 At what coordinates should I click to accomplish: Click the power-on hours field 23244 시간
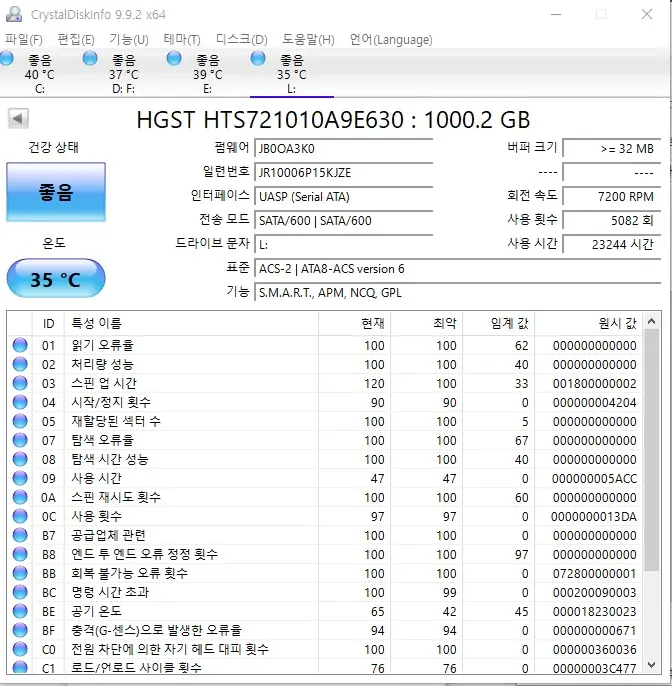point(611,244)
